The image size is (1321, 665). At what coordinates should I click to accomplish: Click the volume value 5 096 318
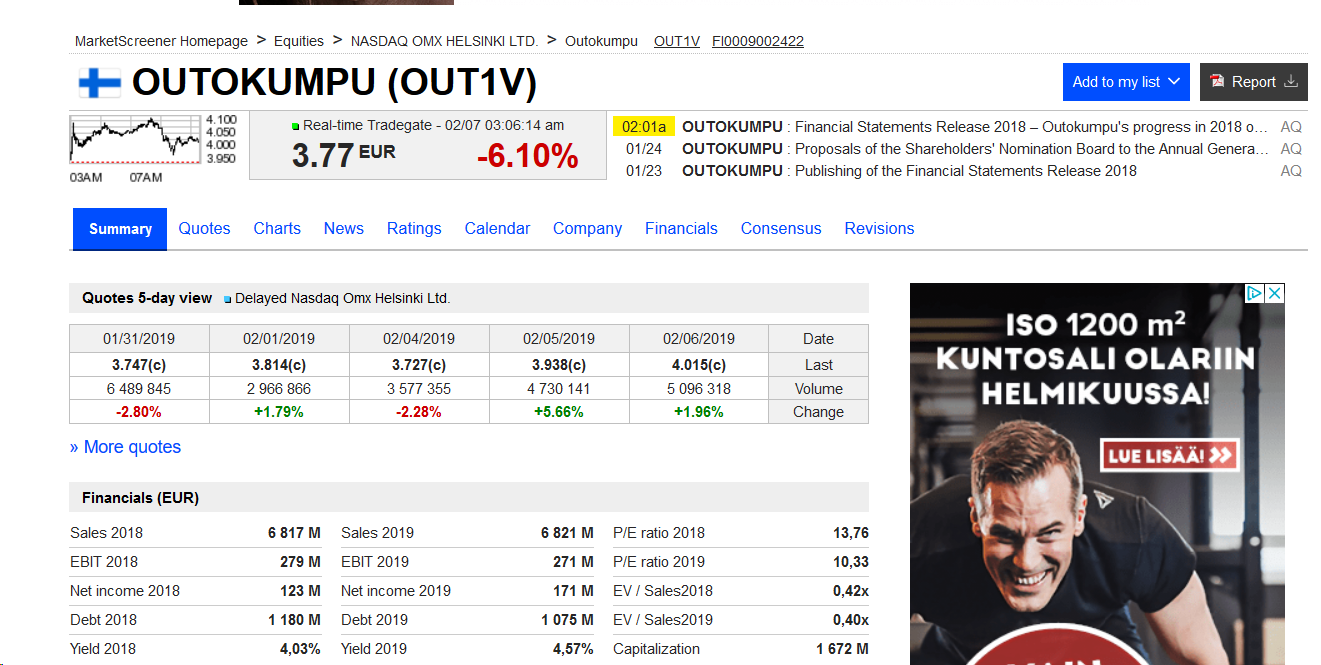pos(699,389)
